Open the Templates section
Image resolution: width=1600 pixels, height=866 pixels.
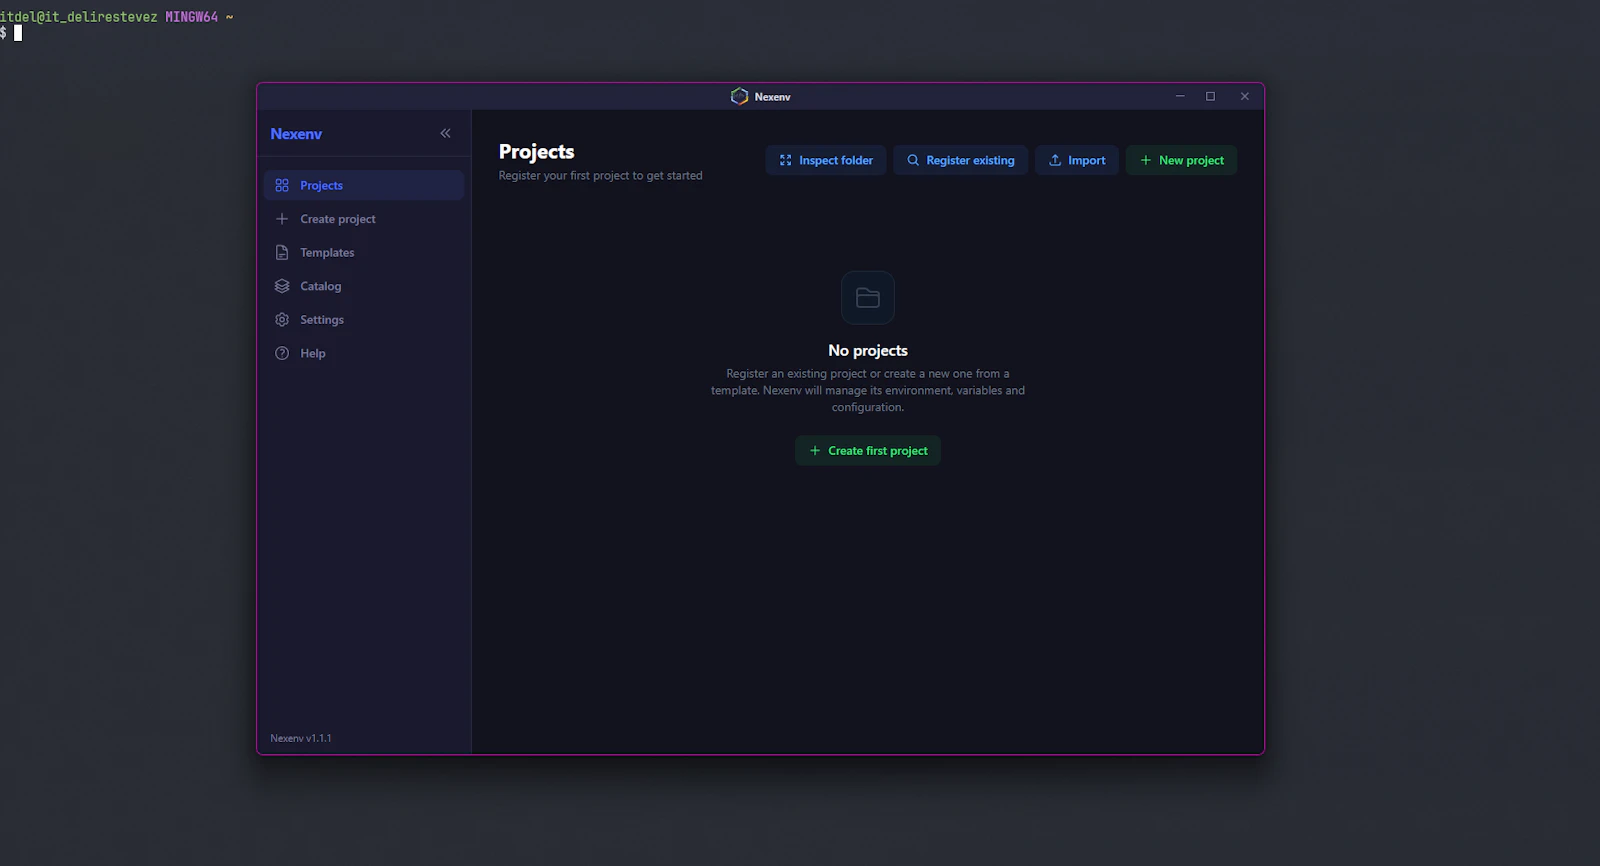click(x=364, y=253)
